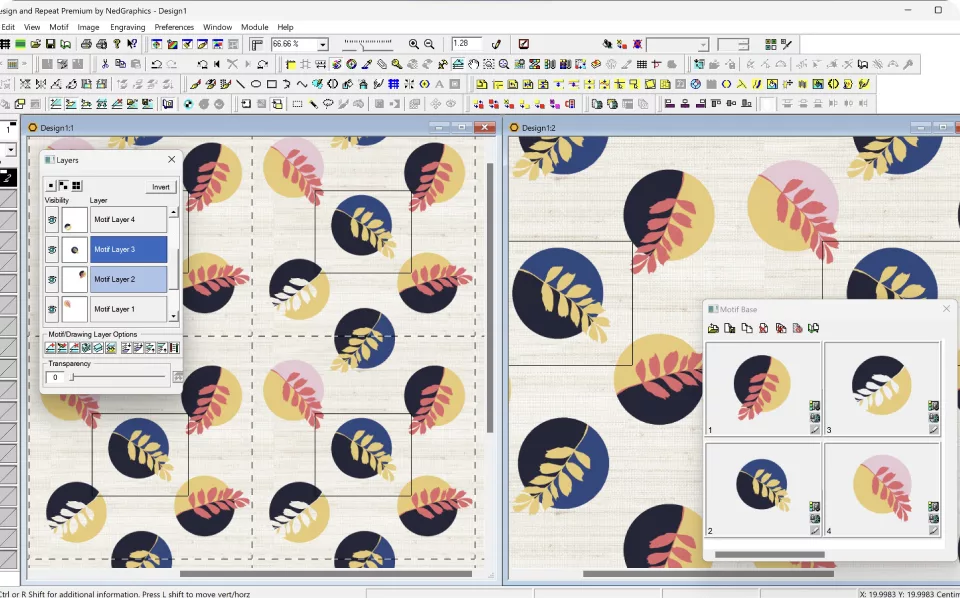Toggle visibility of Motif Layer 1

(52, 309)
